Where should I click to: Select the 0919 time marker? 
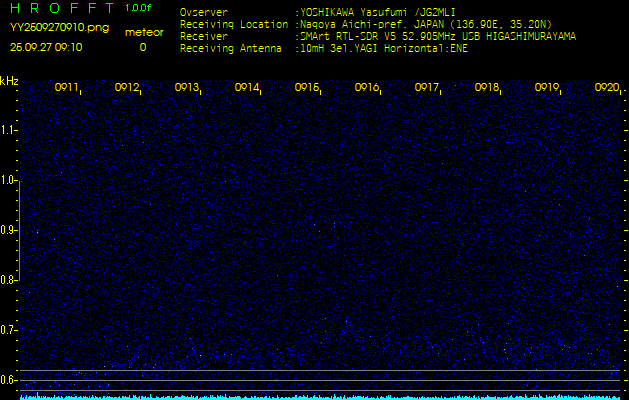tap(547, 88)
